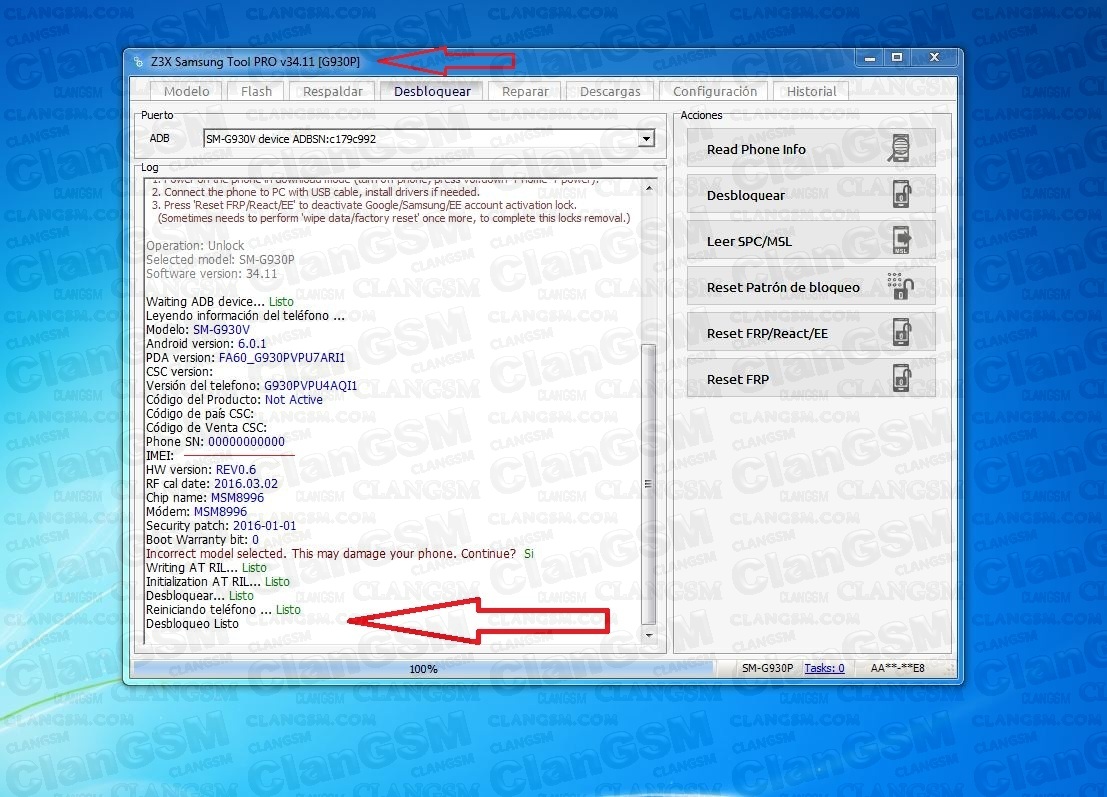Click the G930PVPU4AQI1 phone version value
Image resolution: width=1107 pixels, height=797 pixels.
[310, 385]
